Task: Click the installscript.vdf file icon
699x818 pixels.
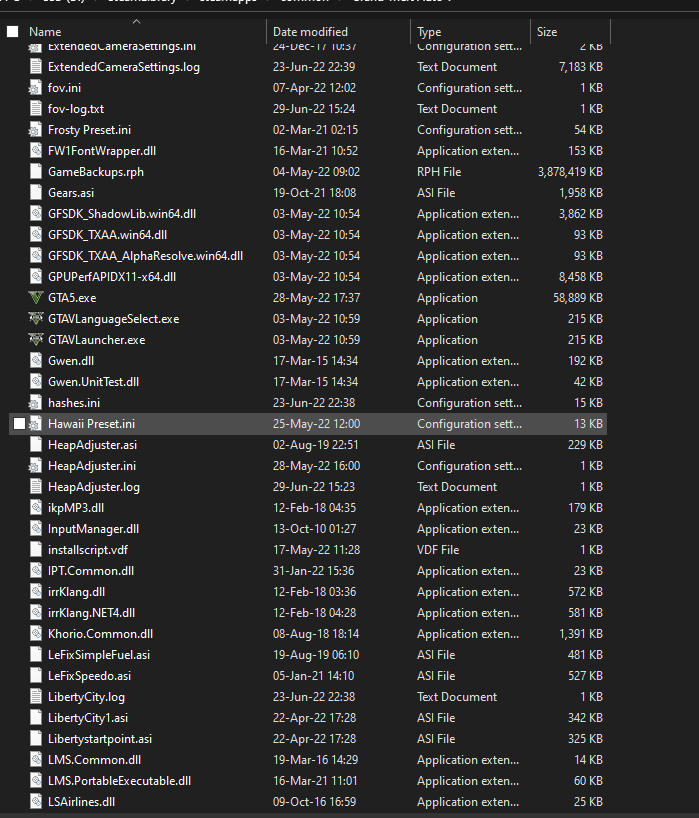Action: click(x=37, y=550)
